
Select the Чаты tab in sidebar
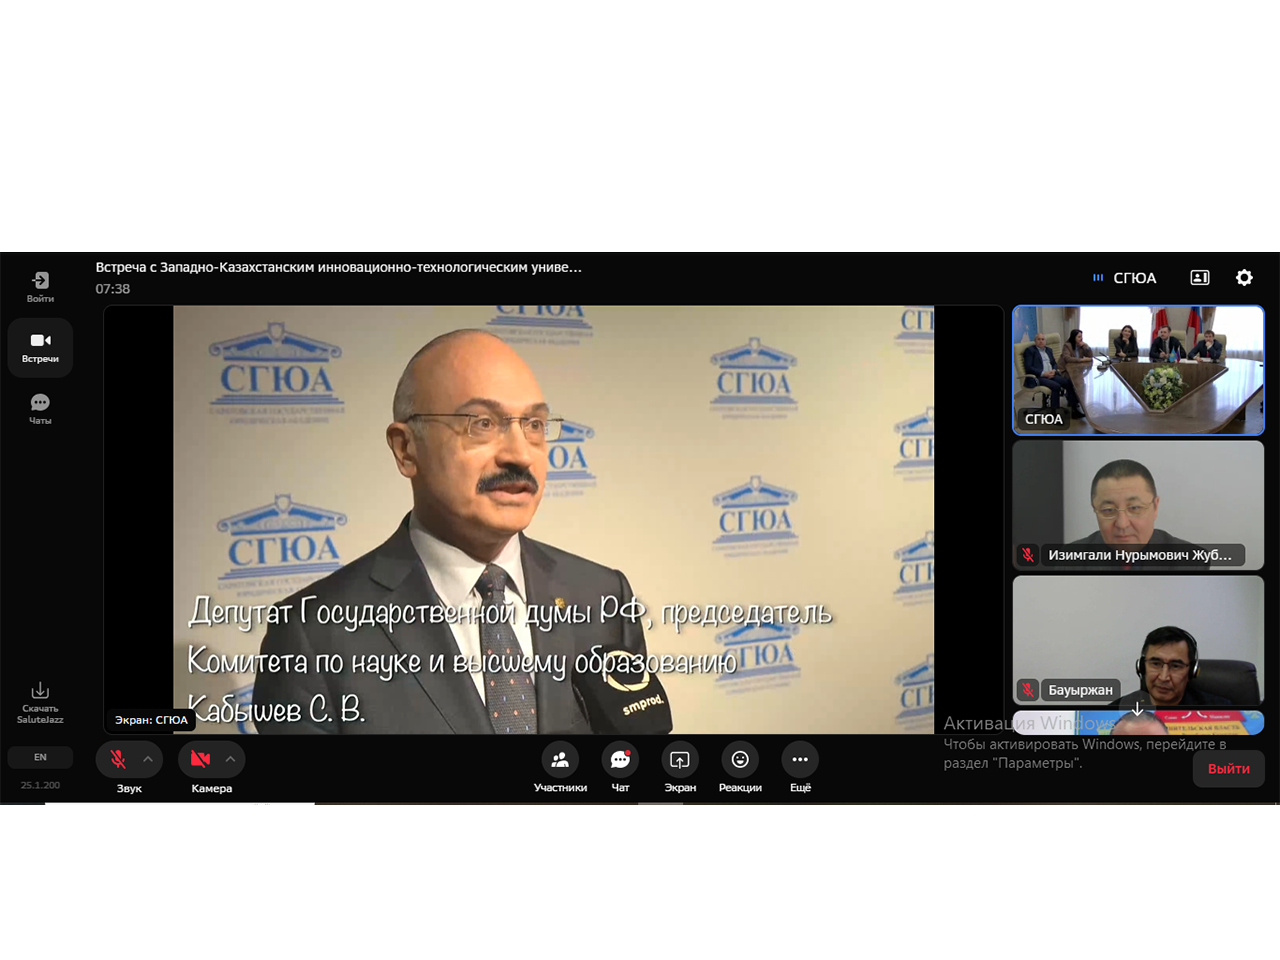coord(40,408)
